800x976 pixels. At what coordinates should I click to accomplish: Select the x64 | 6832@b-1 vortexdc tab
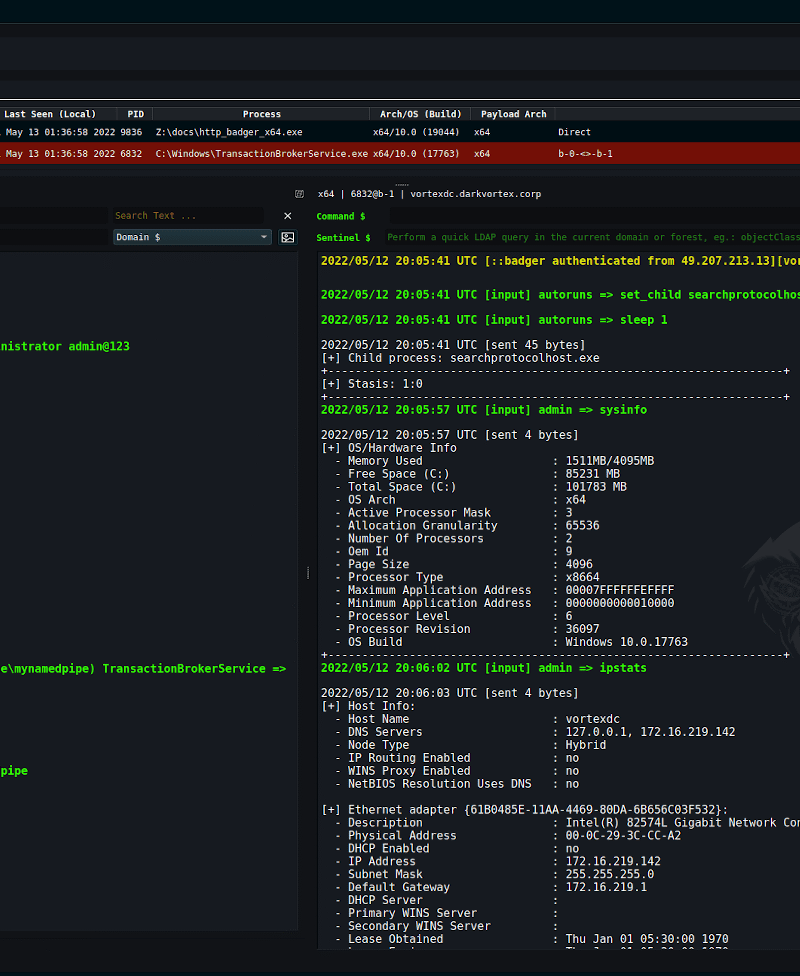click(429, 194)
